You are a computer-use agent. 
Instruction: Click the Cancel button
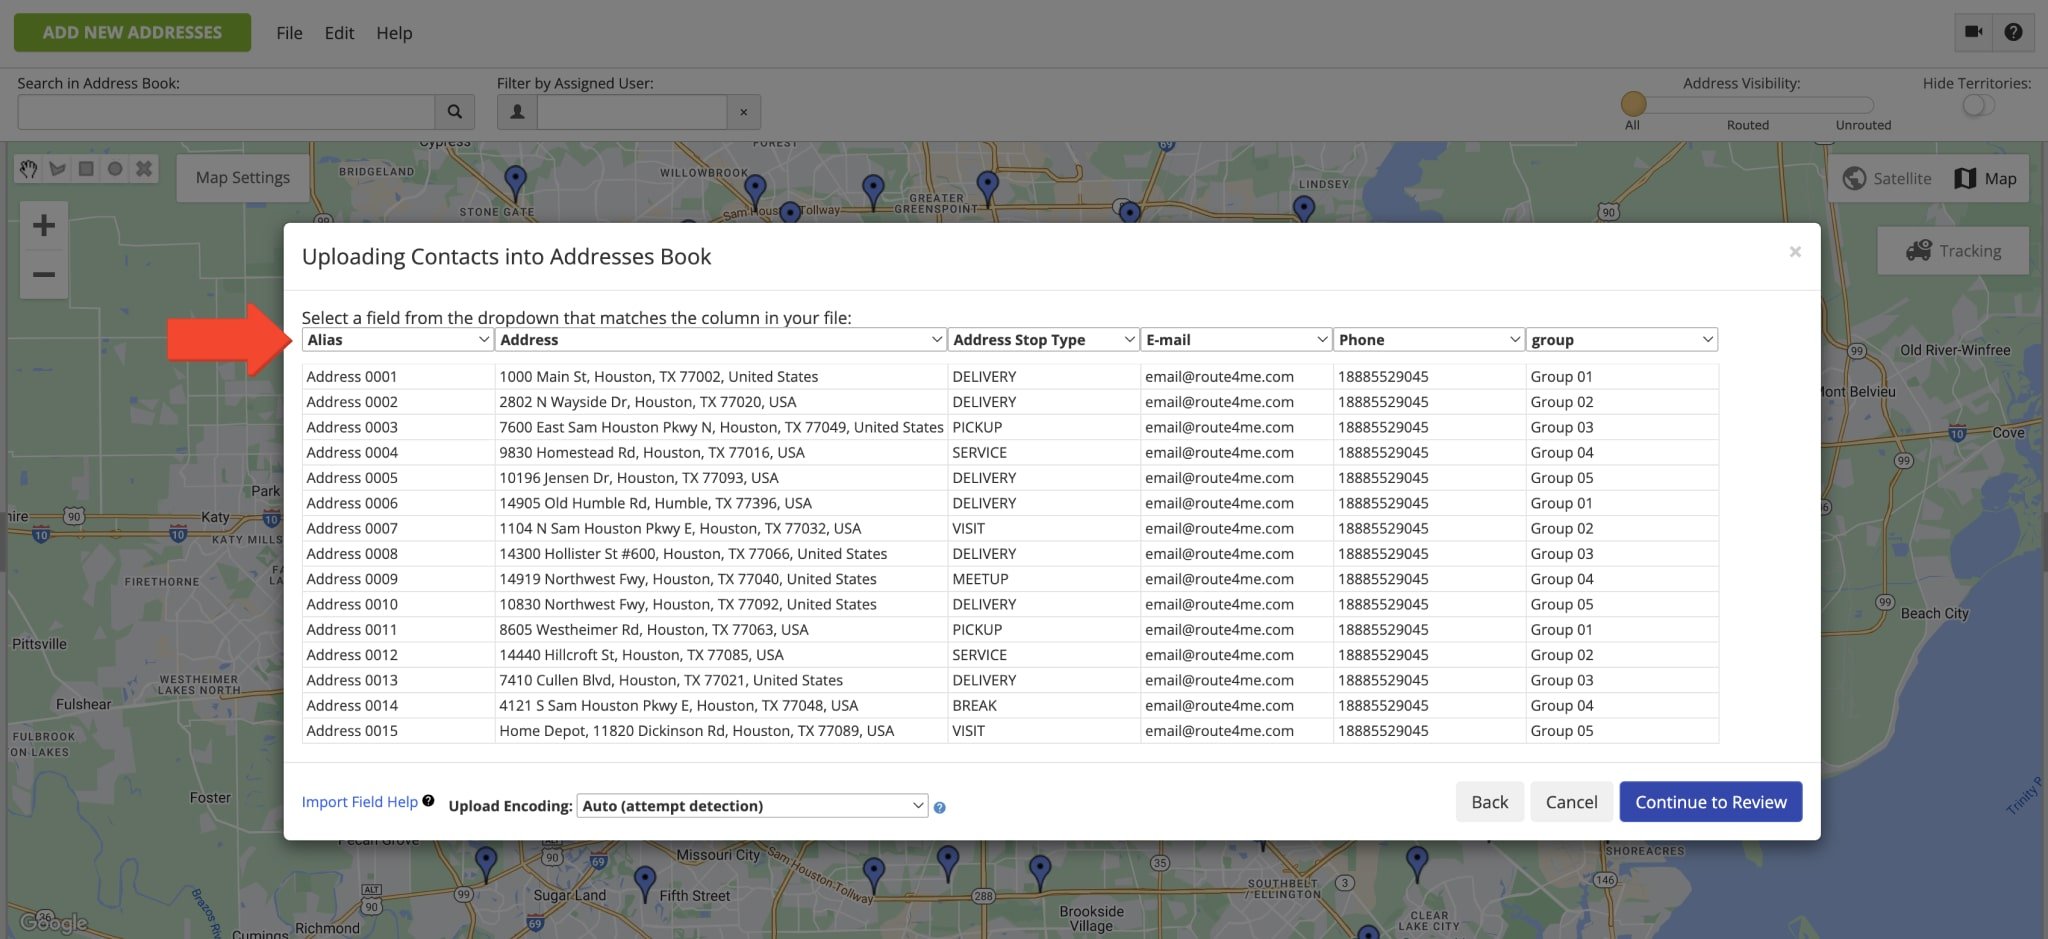[1571, 802]
